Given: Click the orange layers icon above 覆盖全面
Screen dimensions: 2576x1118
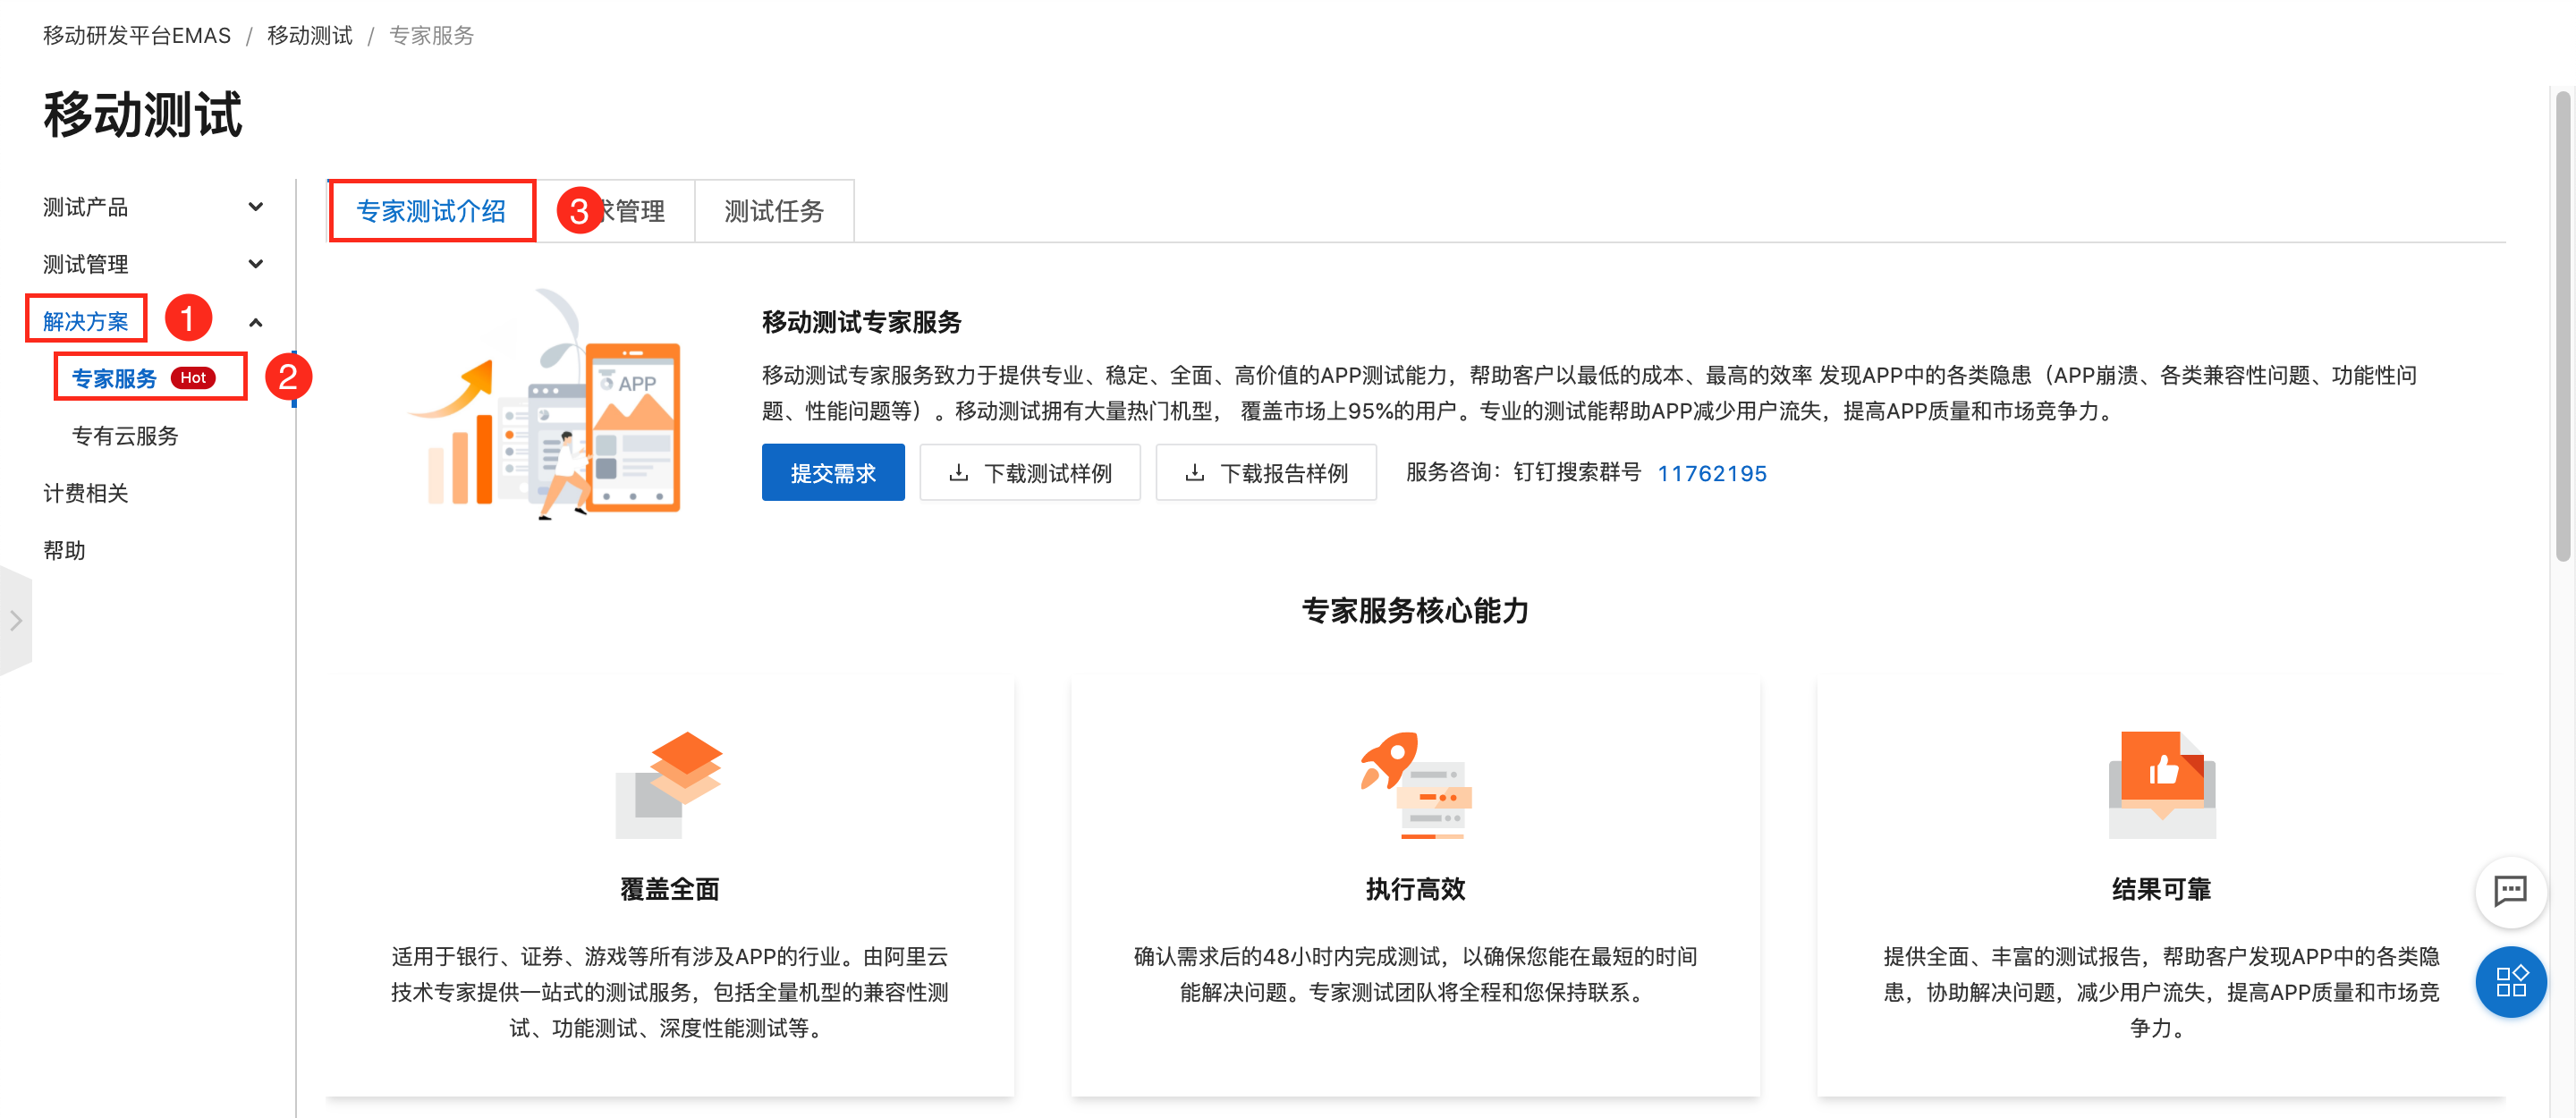Looking at the screenshot, I should (x=668, y=784).
